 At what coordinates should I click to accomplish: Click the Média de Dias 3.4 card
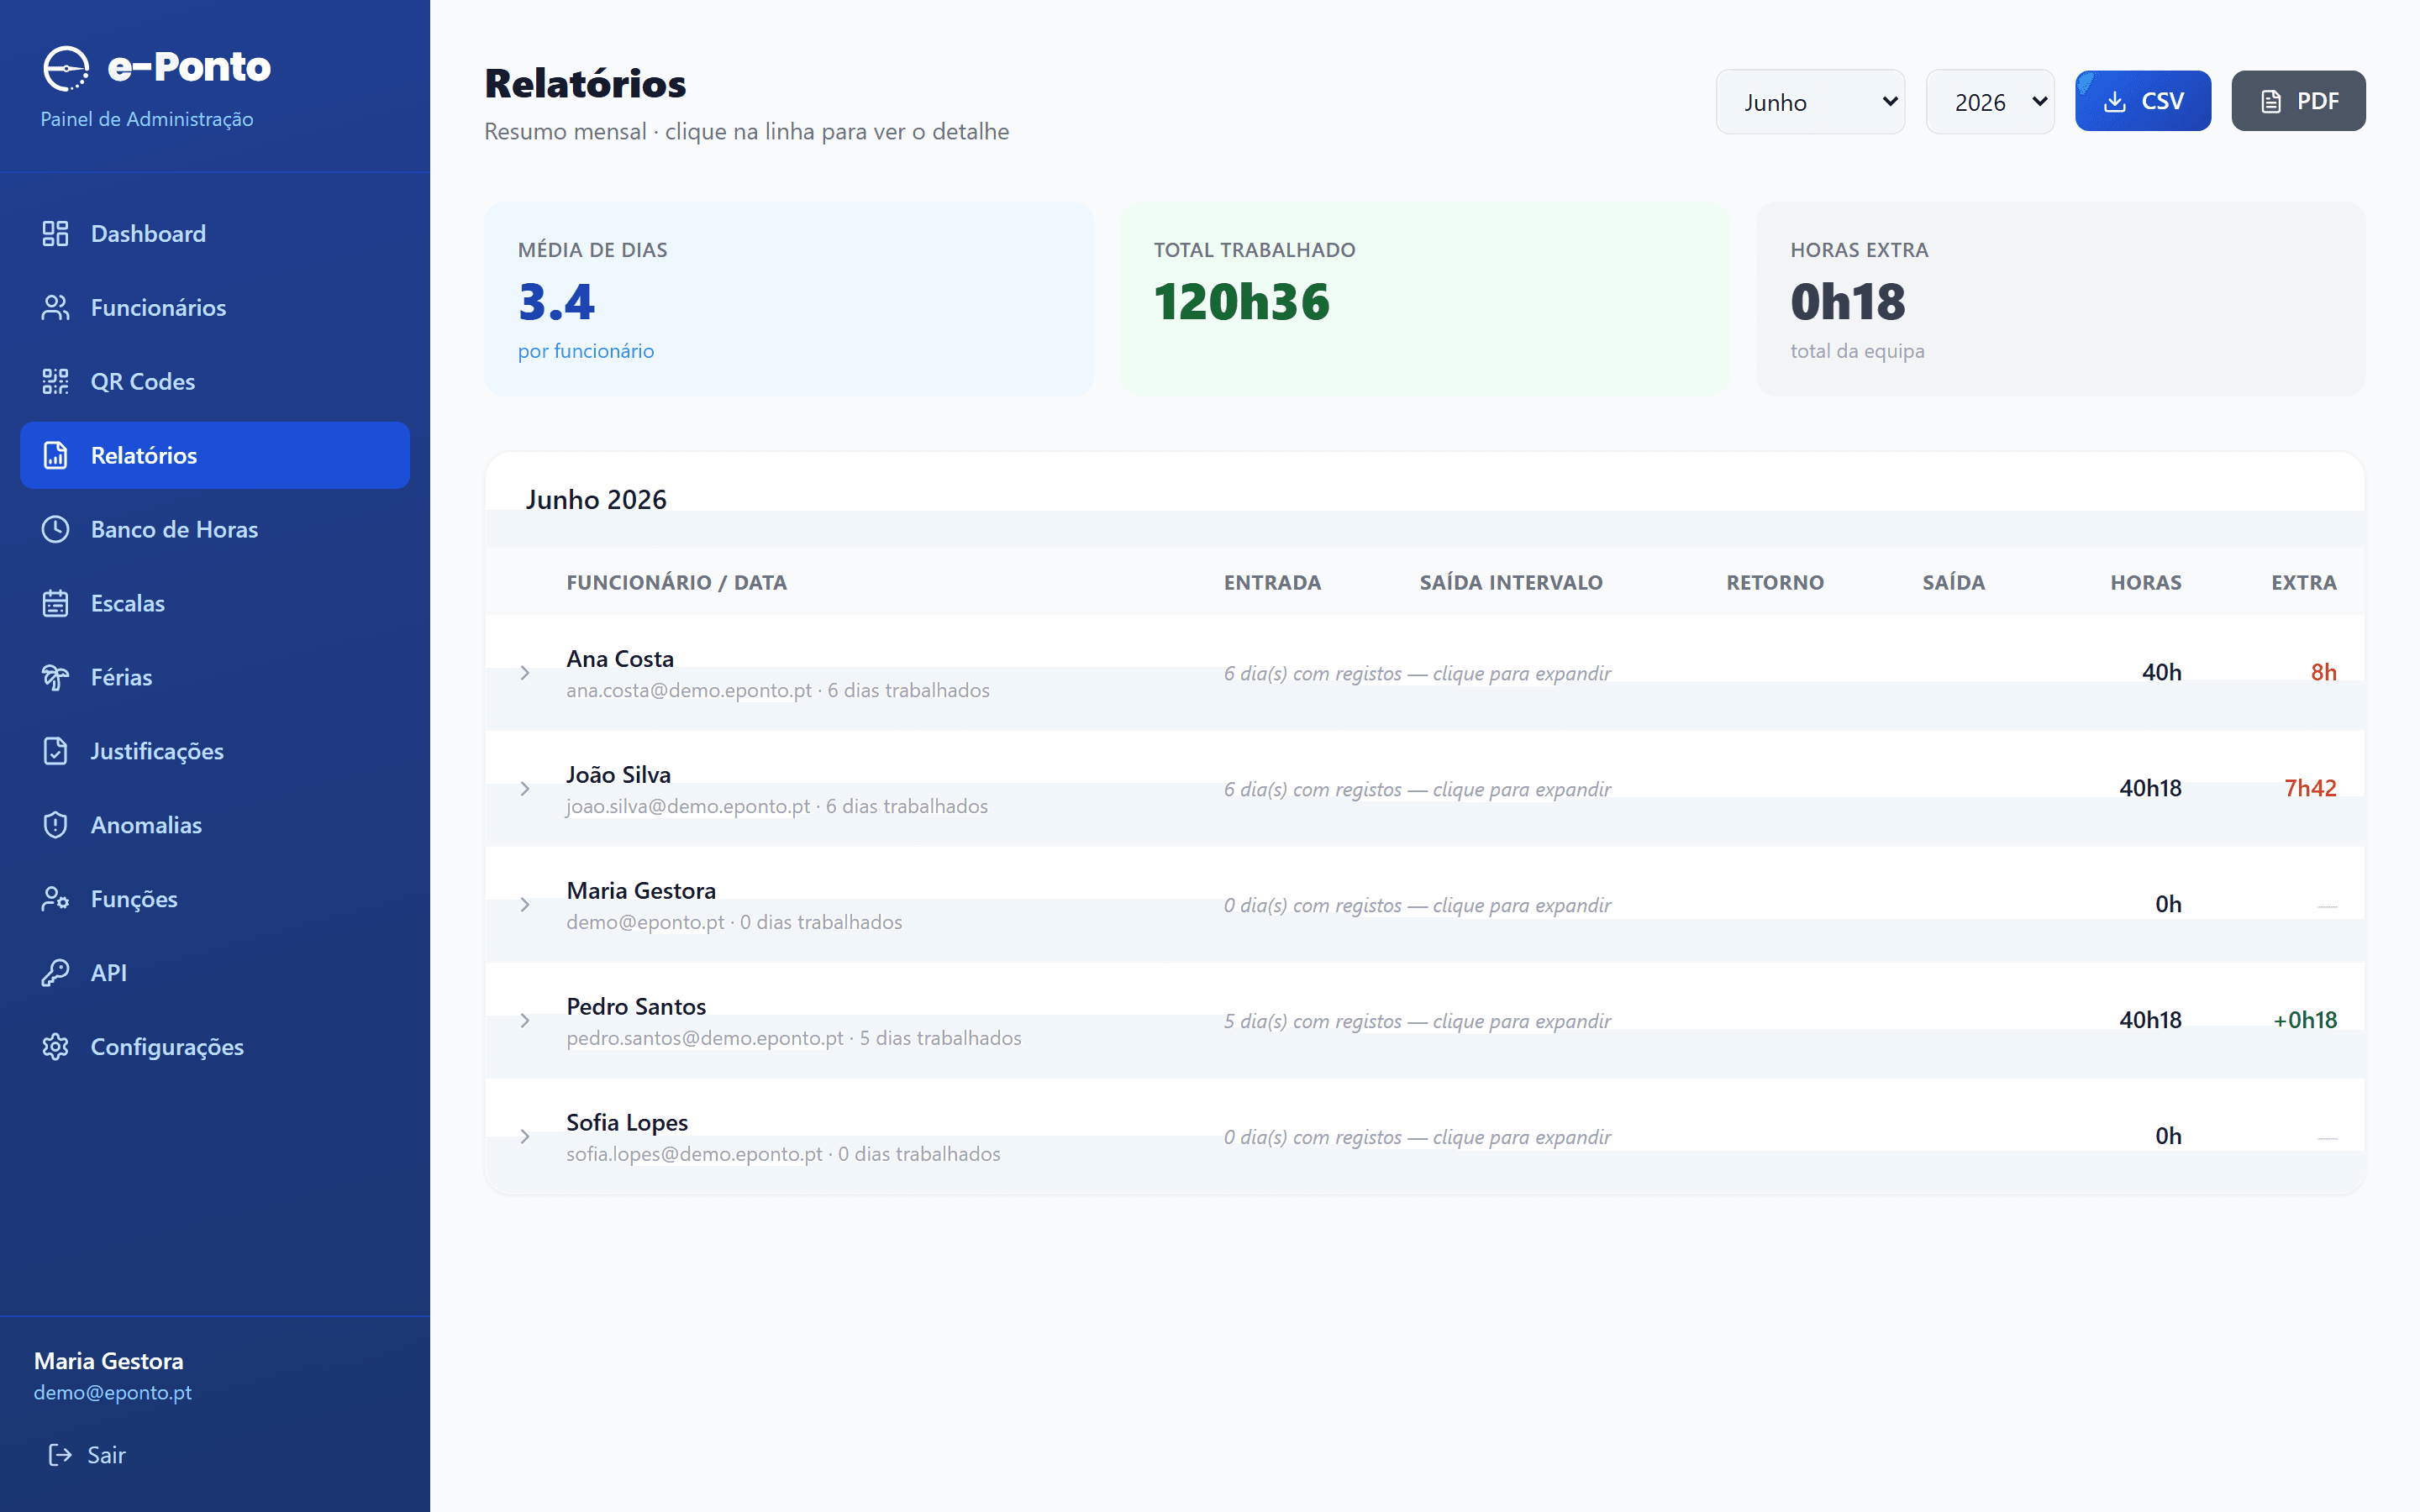[x=788, y=299]
